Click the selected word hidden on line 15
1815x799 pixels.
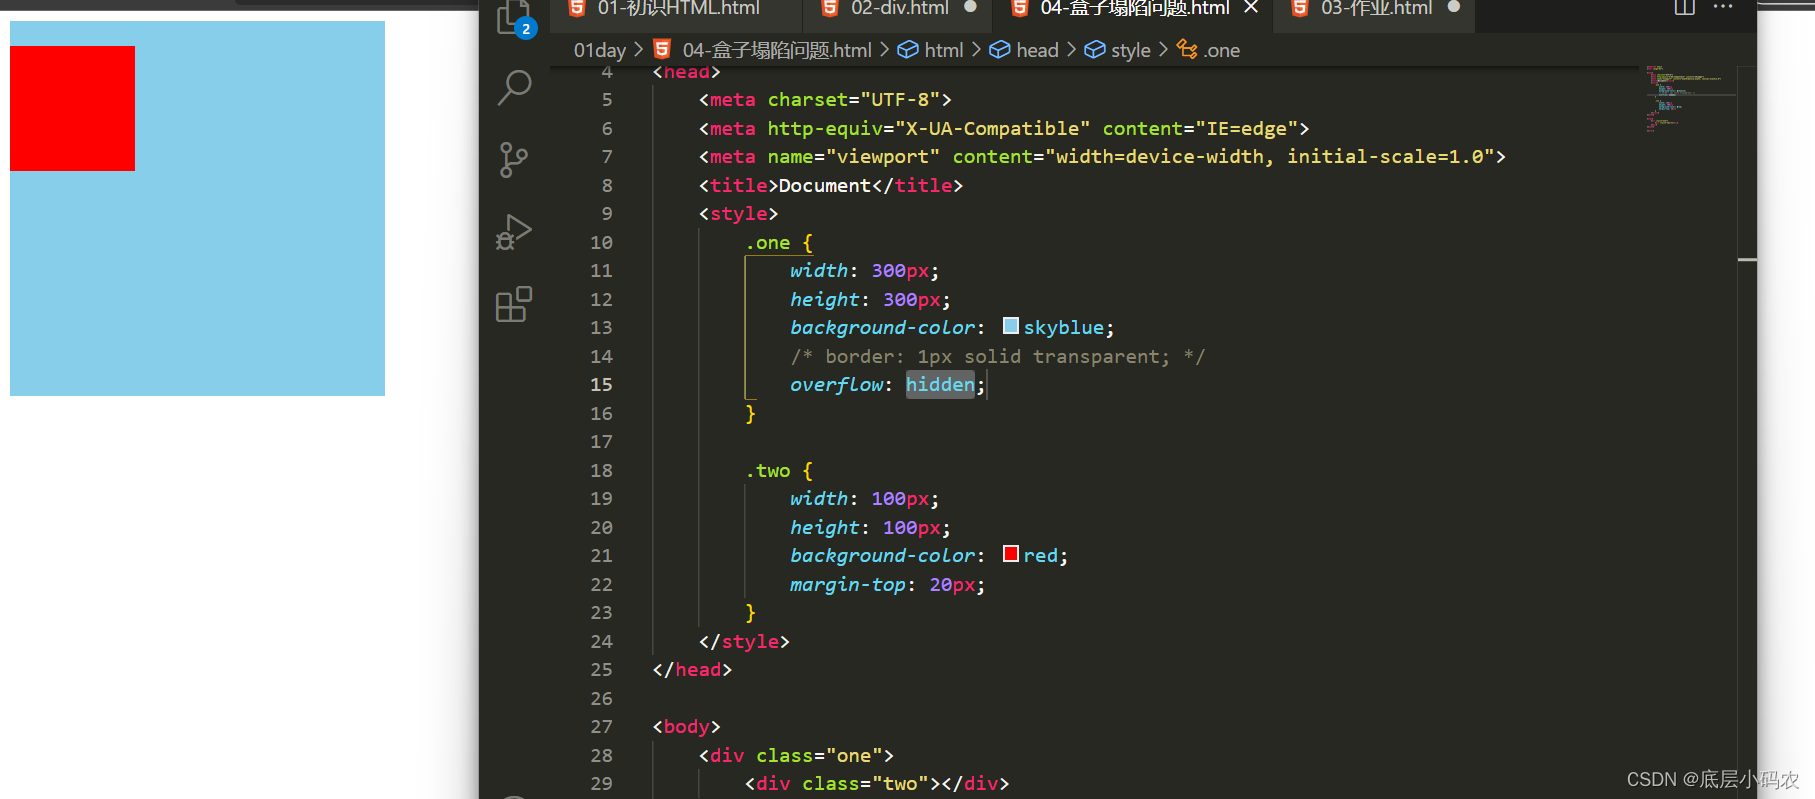click(x=940, y=385)
